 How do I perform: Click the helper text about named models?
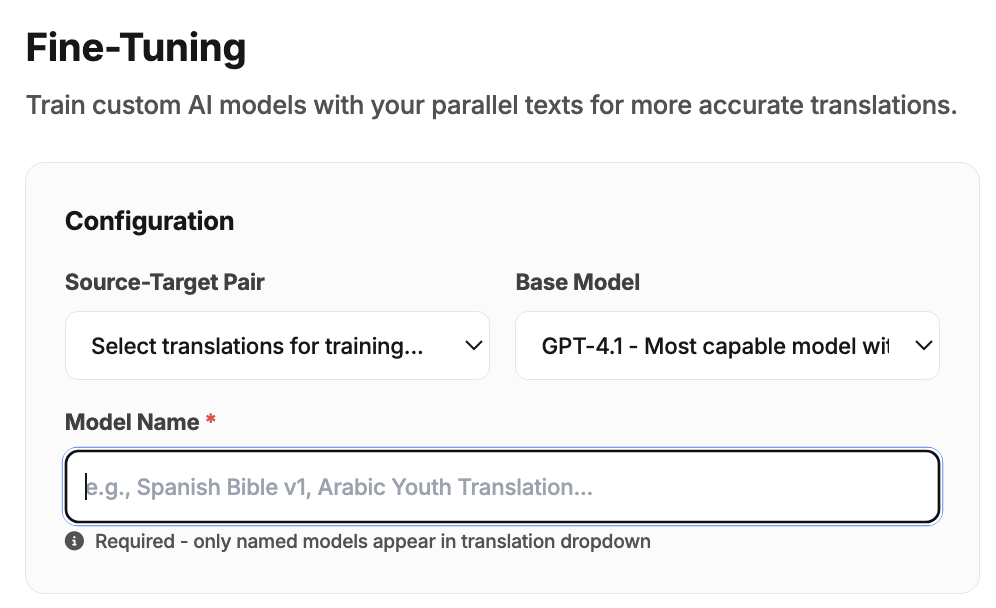coord(373,541)
